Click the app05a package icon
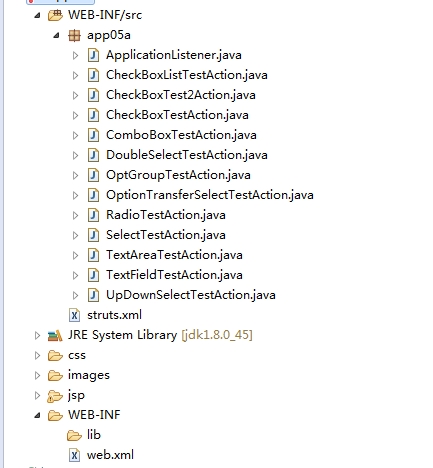 click(74, 35)
